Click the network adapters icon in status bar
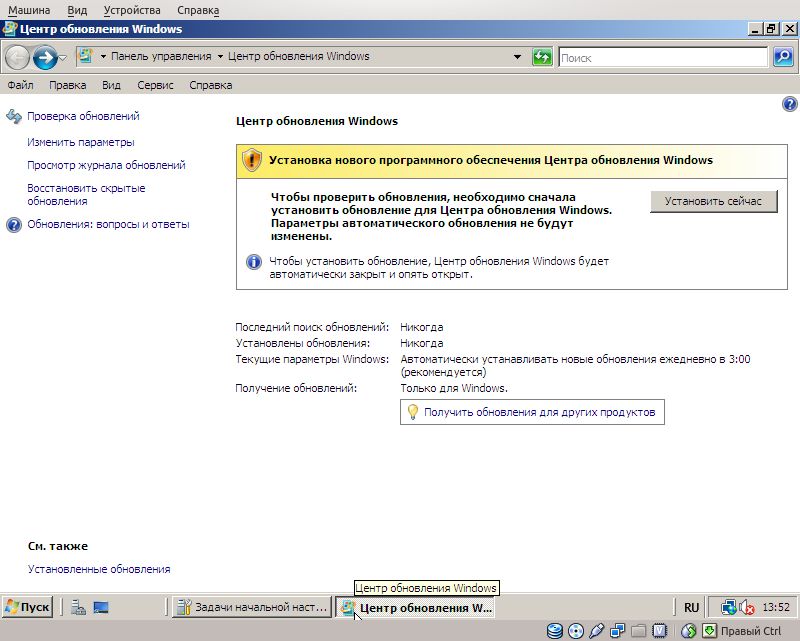The width and height of the screenshot is (800, 641). point(616,631)
